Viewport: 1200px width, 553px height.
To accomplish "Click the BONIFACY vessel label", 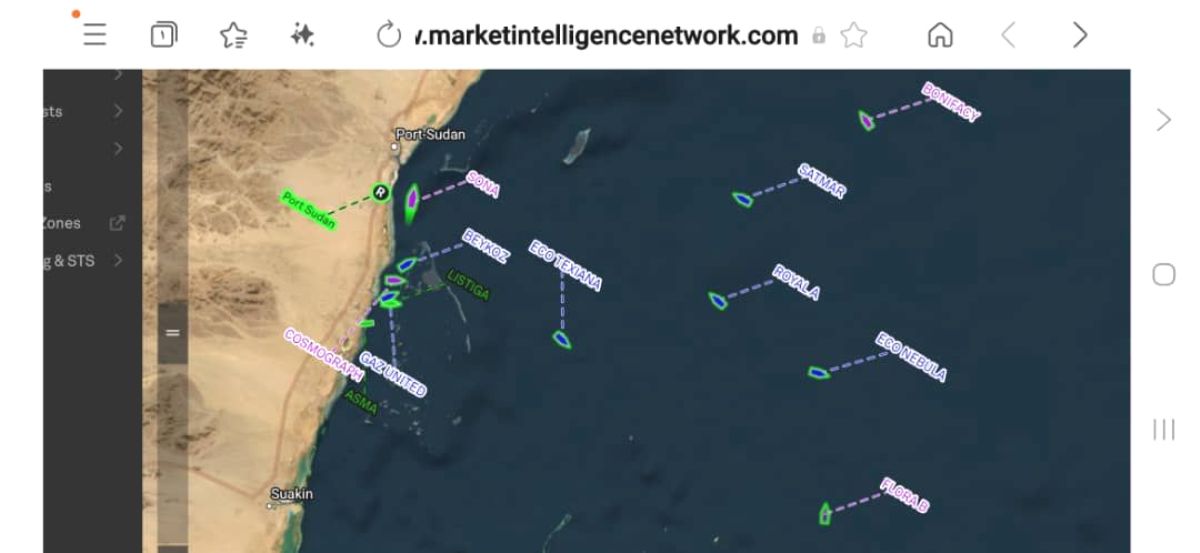I will click(950, 102).
